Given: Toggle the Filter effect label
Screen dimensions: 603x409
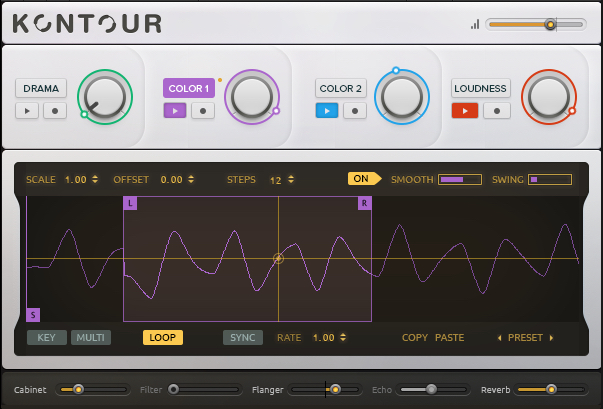Looking at the screenshot, I should 151,390.
